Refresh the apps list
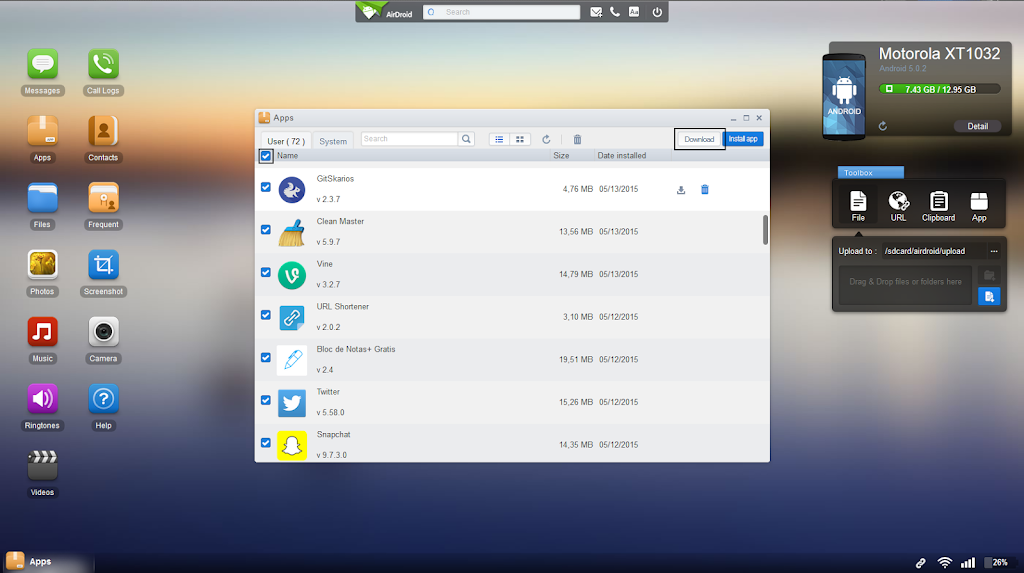1024x573 pixels. click(546, 140)
